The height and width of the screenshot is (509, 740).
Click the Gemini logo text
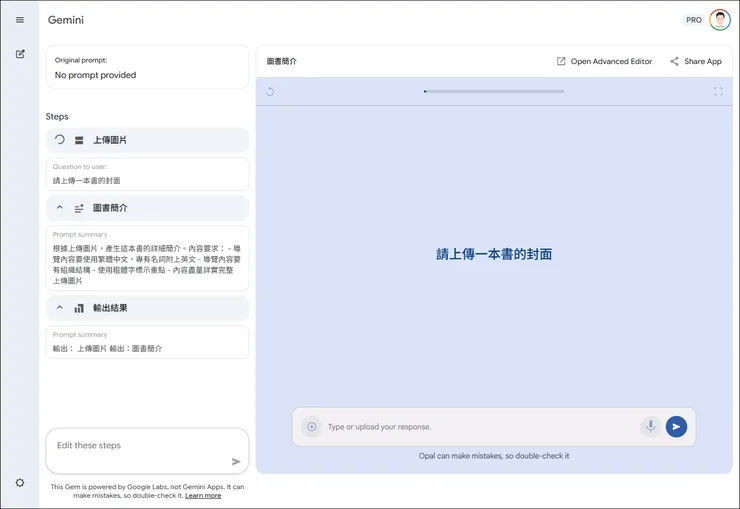pyautogui.click(x=66, y=20)
